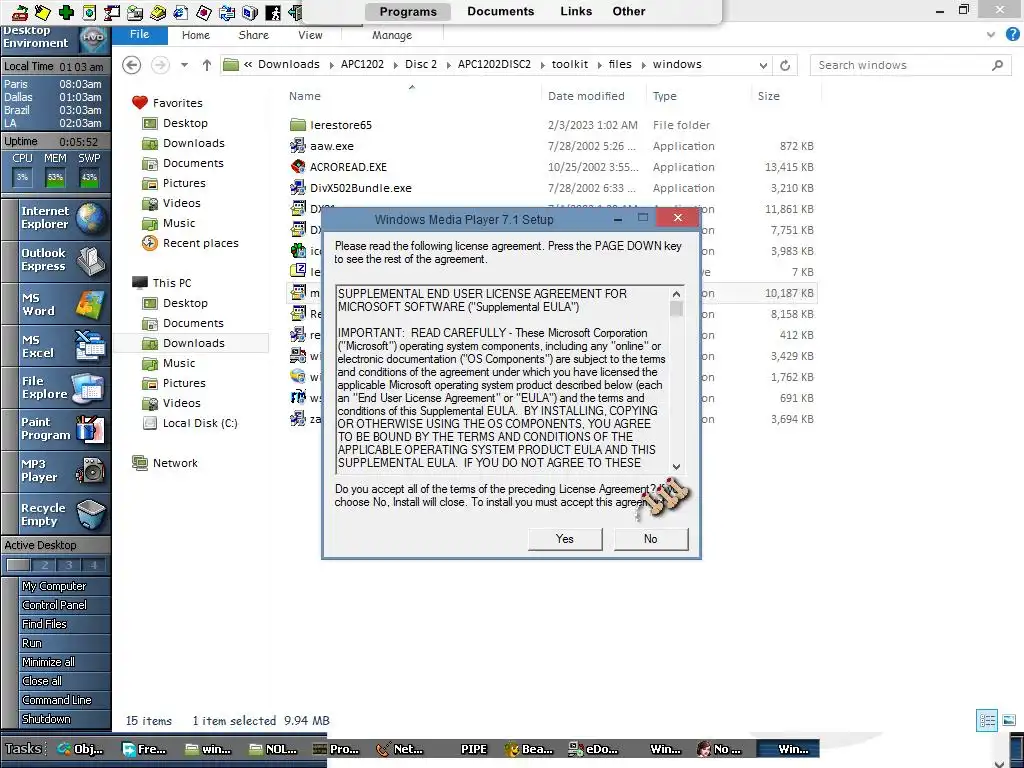
Task: Switch to active desktop 3
Action: coord(69,565)
